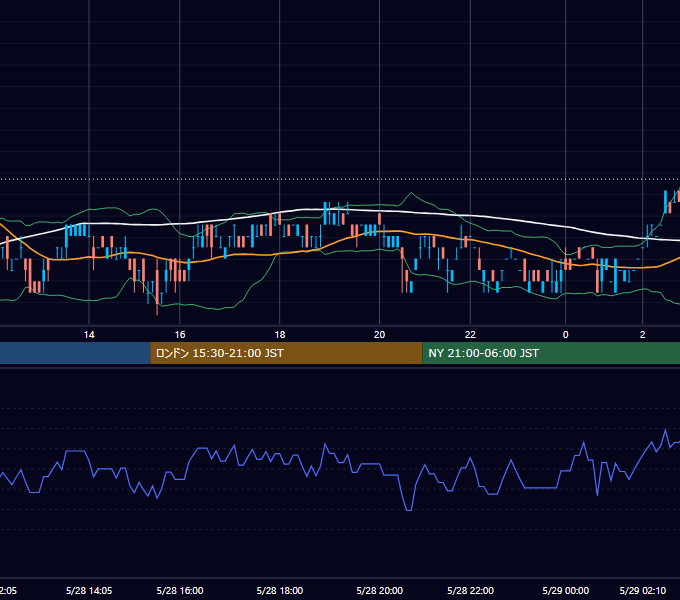Click the 5/28 20:00 date label
The height and width of the screenshot is (600, 680).
(379, 590)
